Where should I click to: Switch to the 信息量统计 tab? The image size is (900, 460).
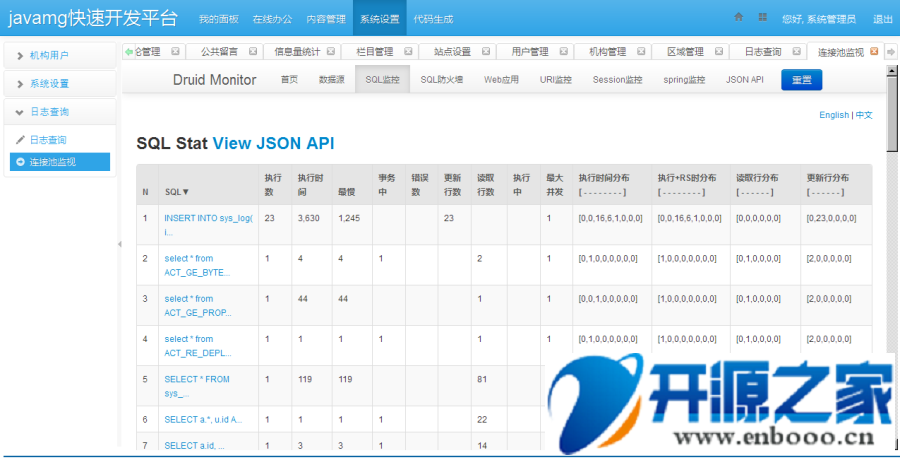pyautogui.click(x=297, y=52)
